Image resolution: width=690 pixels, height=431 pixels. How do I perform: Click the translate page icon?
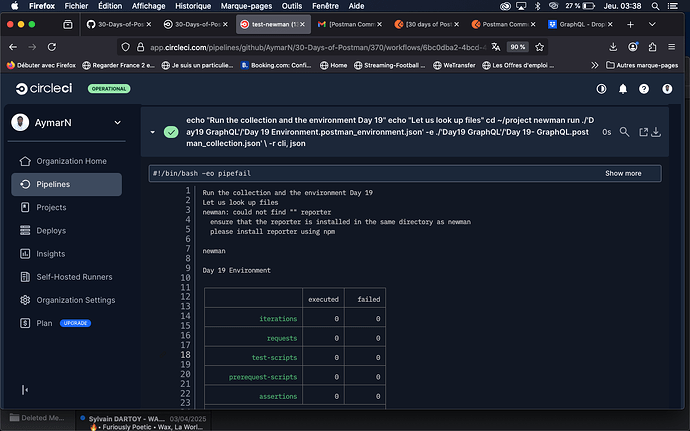pyautogui.click(x=496, y=47)
